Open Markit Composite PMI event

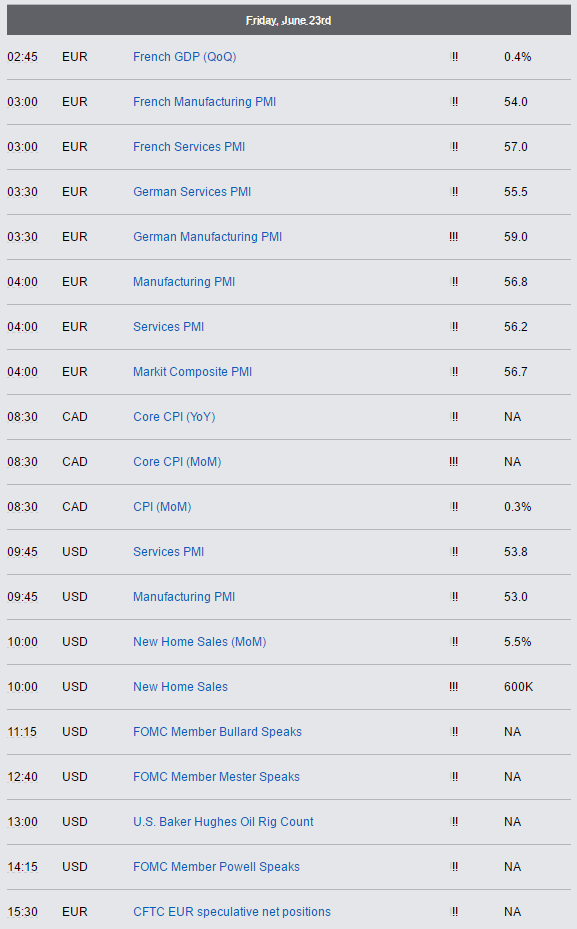point(193,372)
